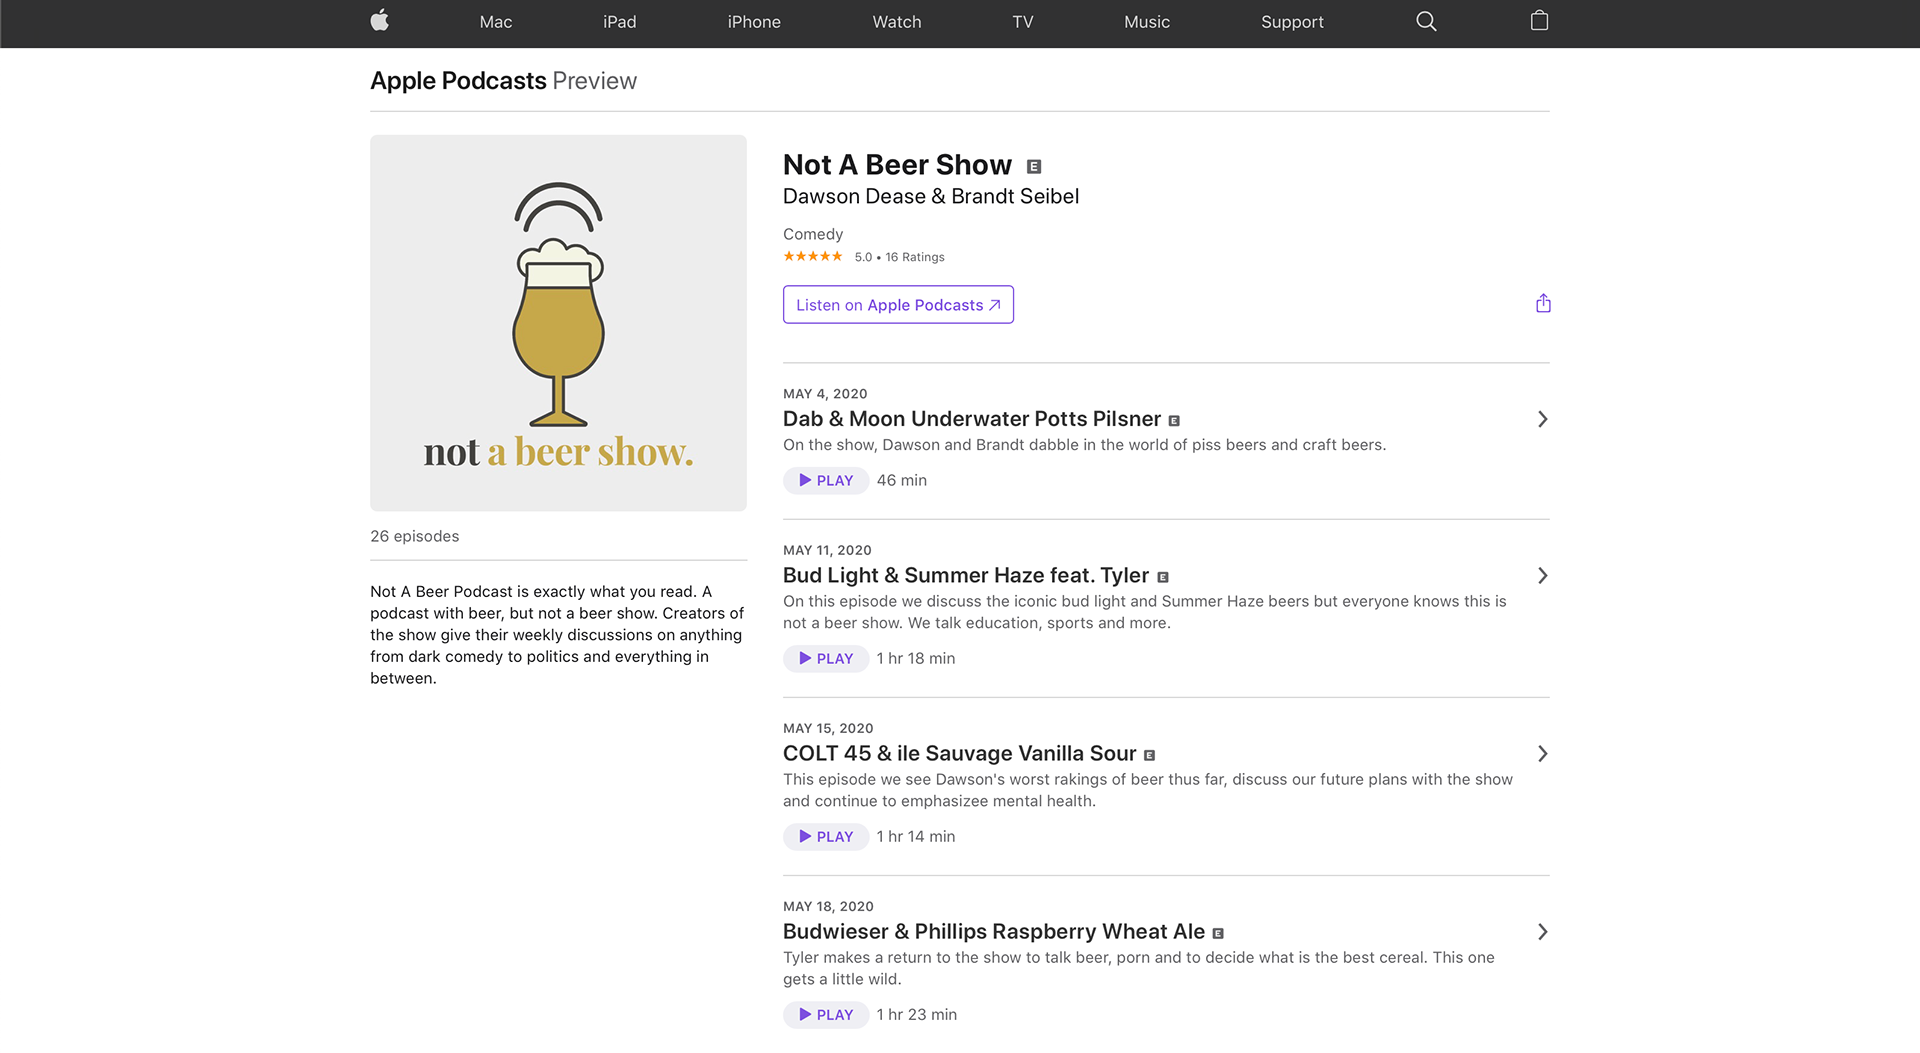Open Bud Light & Summer Haze feat. Tyler title
Screen dimensions: 1920x1053
pos(966,575)
